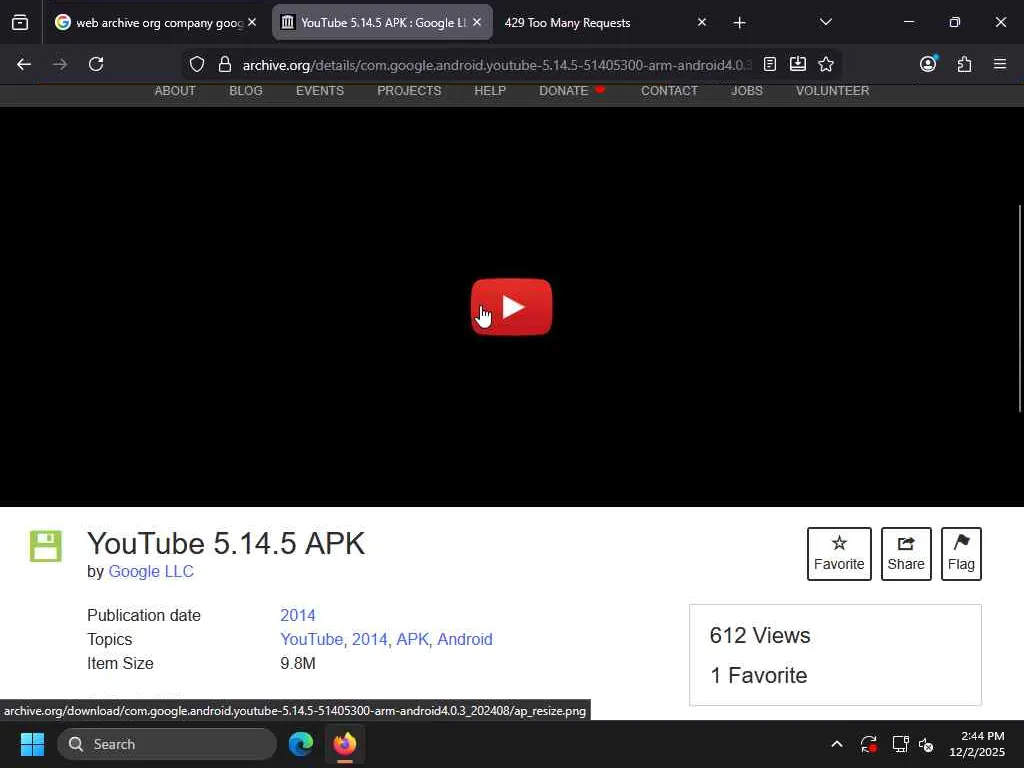Image resolution: width=1024 pixels, height=768 pixels.
Task: Click the install/save page icon in address bar
Action: 797,64
